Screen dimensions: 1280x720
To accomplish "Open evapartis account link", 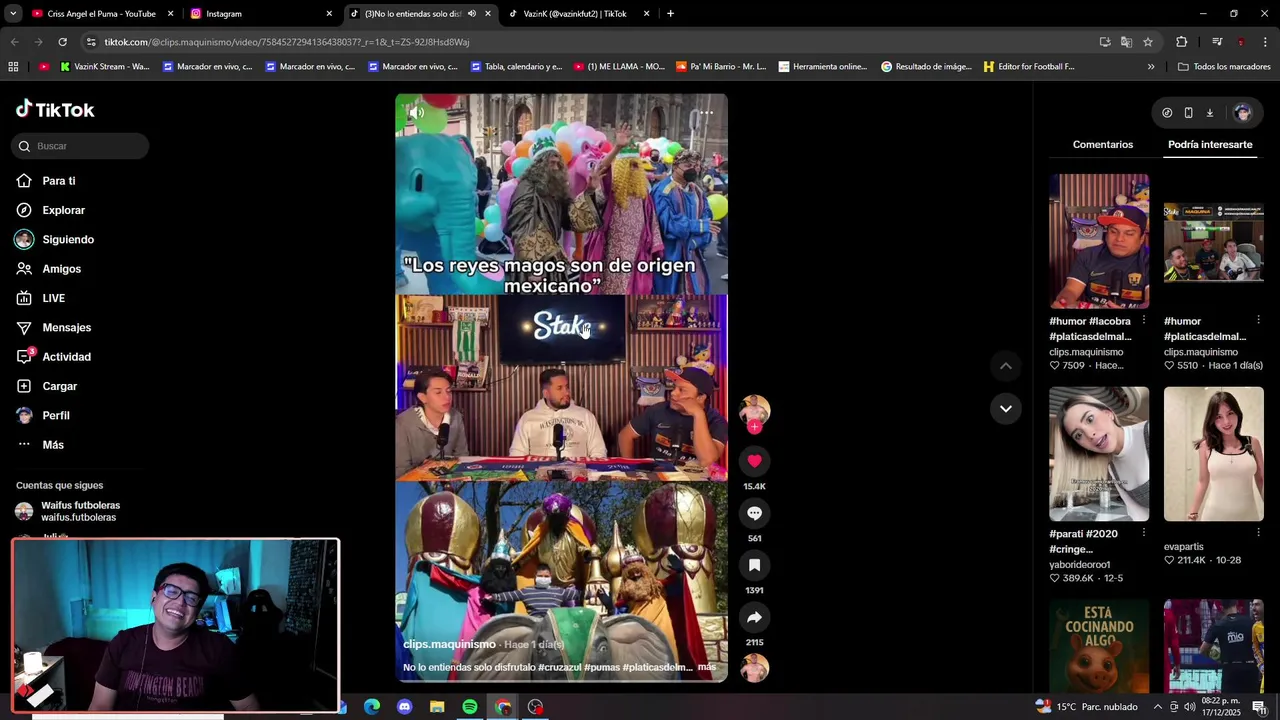I will (1183, 547).
